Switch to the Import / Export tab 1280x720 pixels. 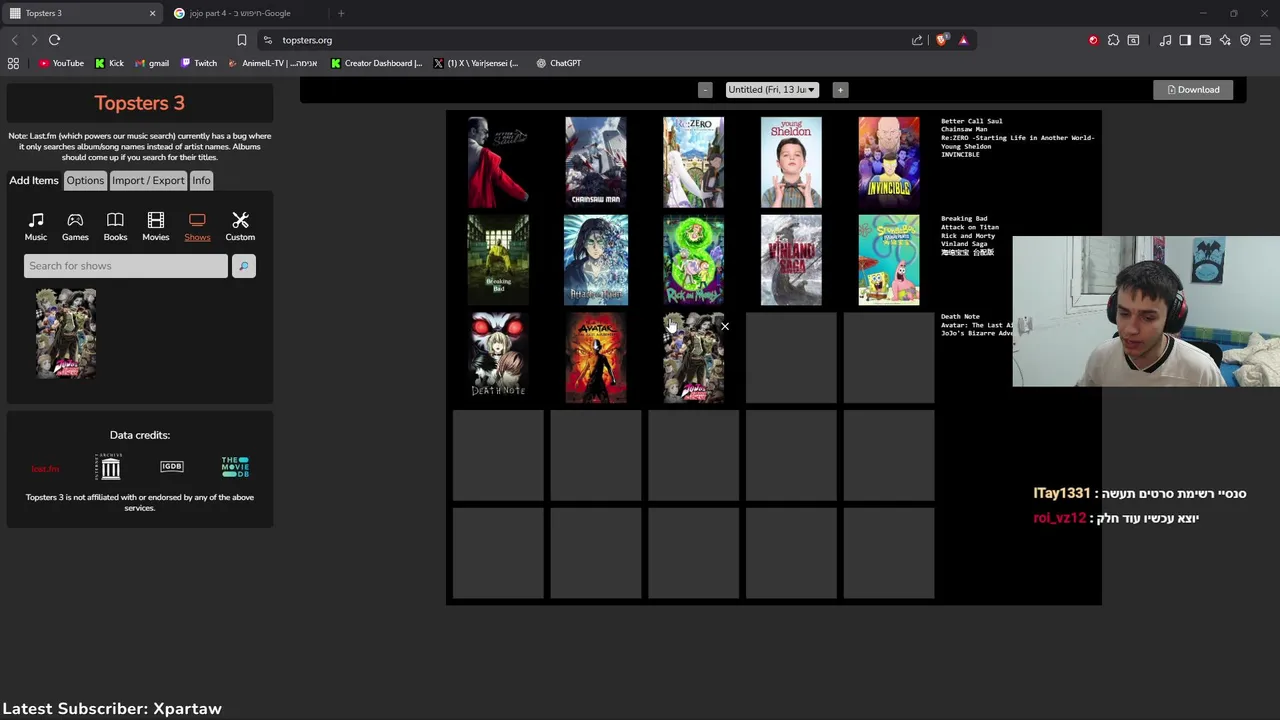tap(148, 180)
